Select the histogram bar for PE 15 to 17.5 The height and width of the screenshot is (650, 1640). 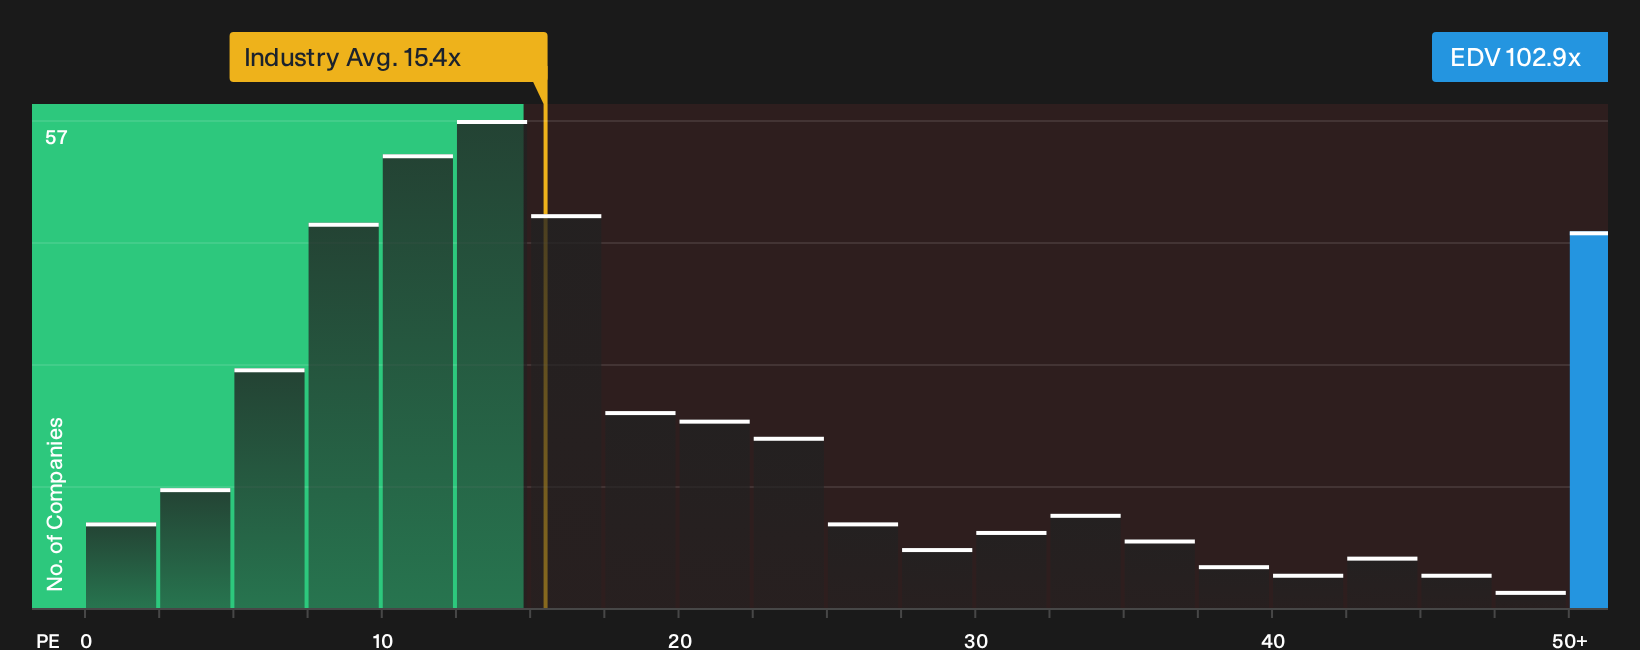tap(566, 411)
